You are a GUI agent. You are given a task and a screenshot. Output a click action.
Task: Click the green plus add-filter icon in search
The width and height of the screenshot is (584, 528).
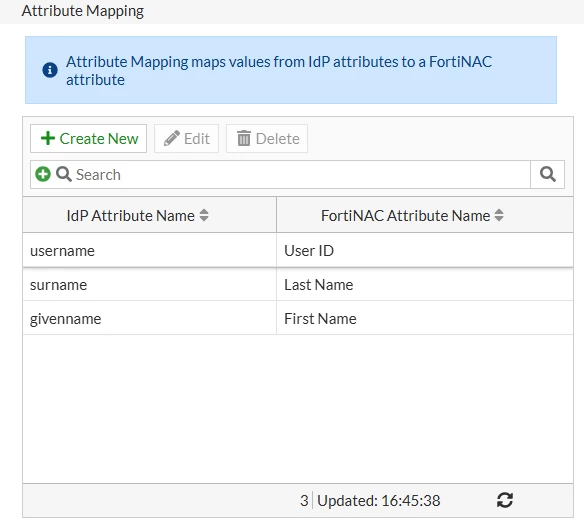(x=43, y=174)
